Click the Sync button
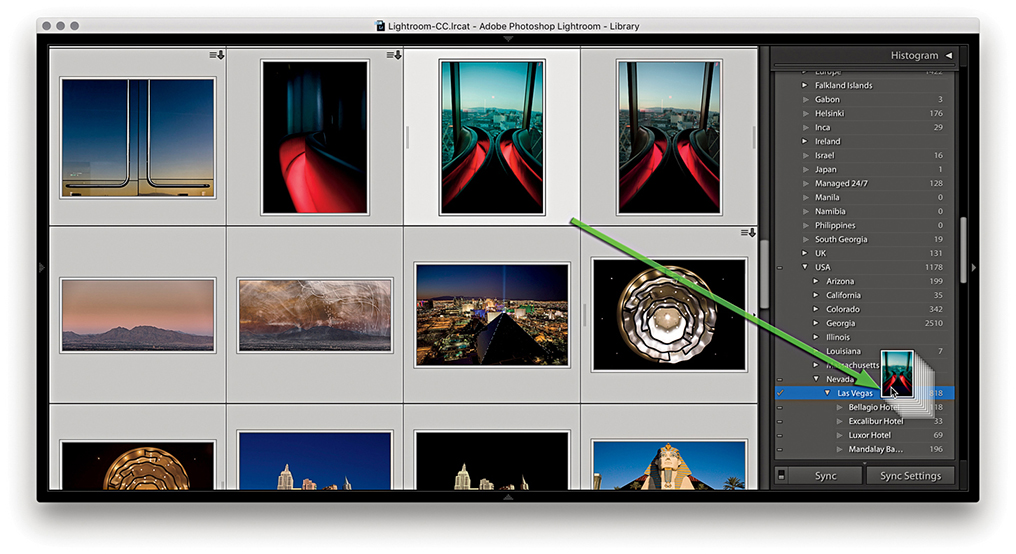Screen dimensions: 1016x554 826,476
